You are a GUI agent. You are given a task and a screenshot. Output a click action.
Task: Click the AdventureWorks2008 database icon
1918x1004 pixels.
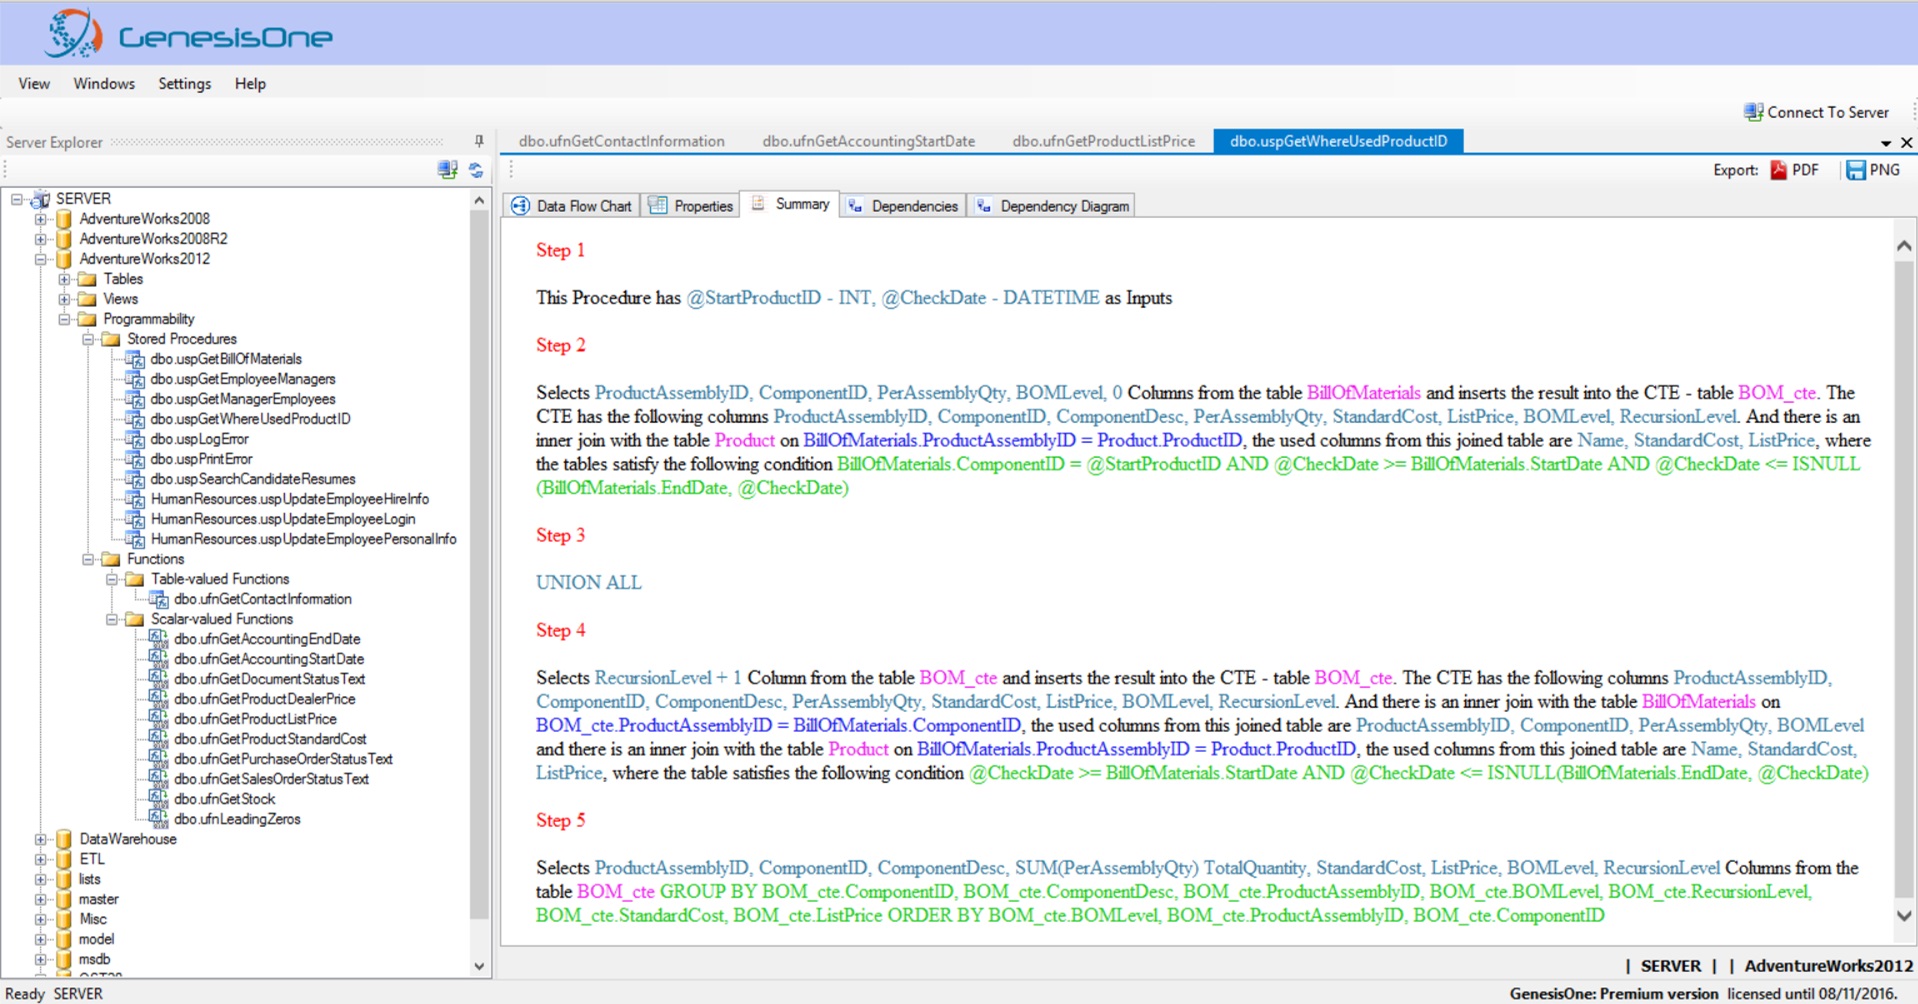point(64,219)
